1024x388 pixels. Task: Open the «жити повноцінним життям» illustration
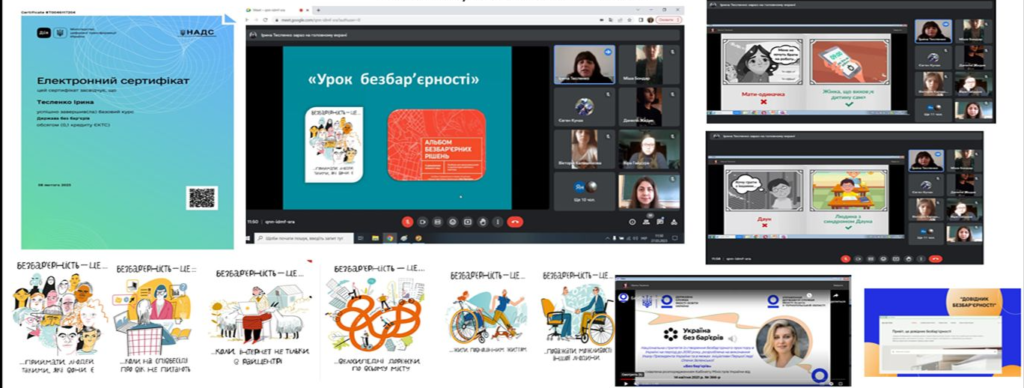488,315
